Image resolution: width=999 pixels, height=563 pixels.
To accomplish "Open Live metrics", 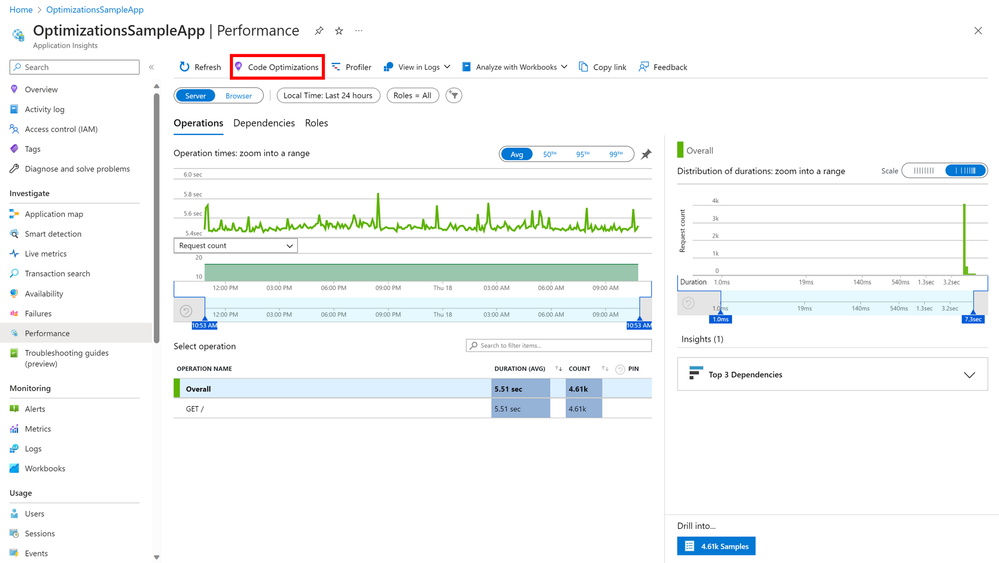I will coord(45,253).
